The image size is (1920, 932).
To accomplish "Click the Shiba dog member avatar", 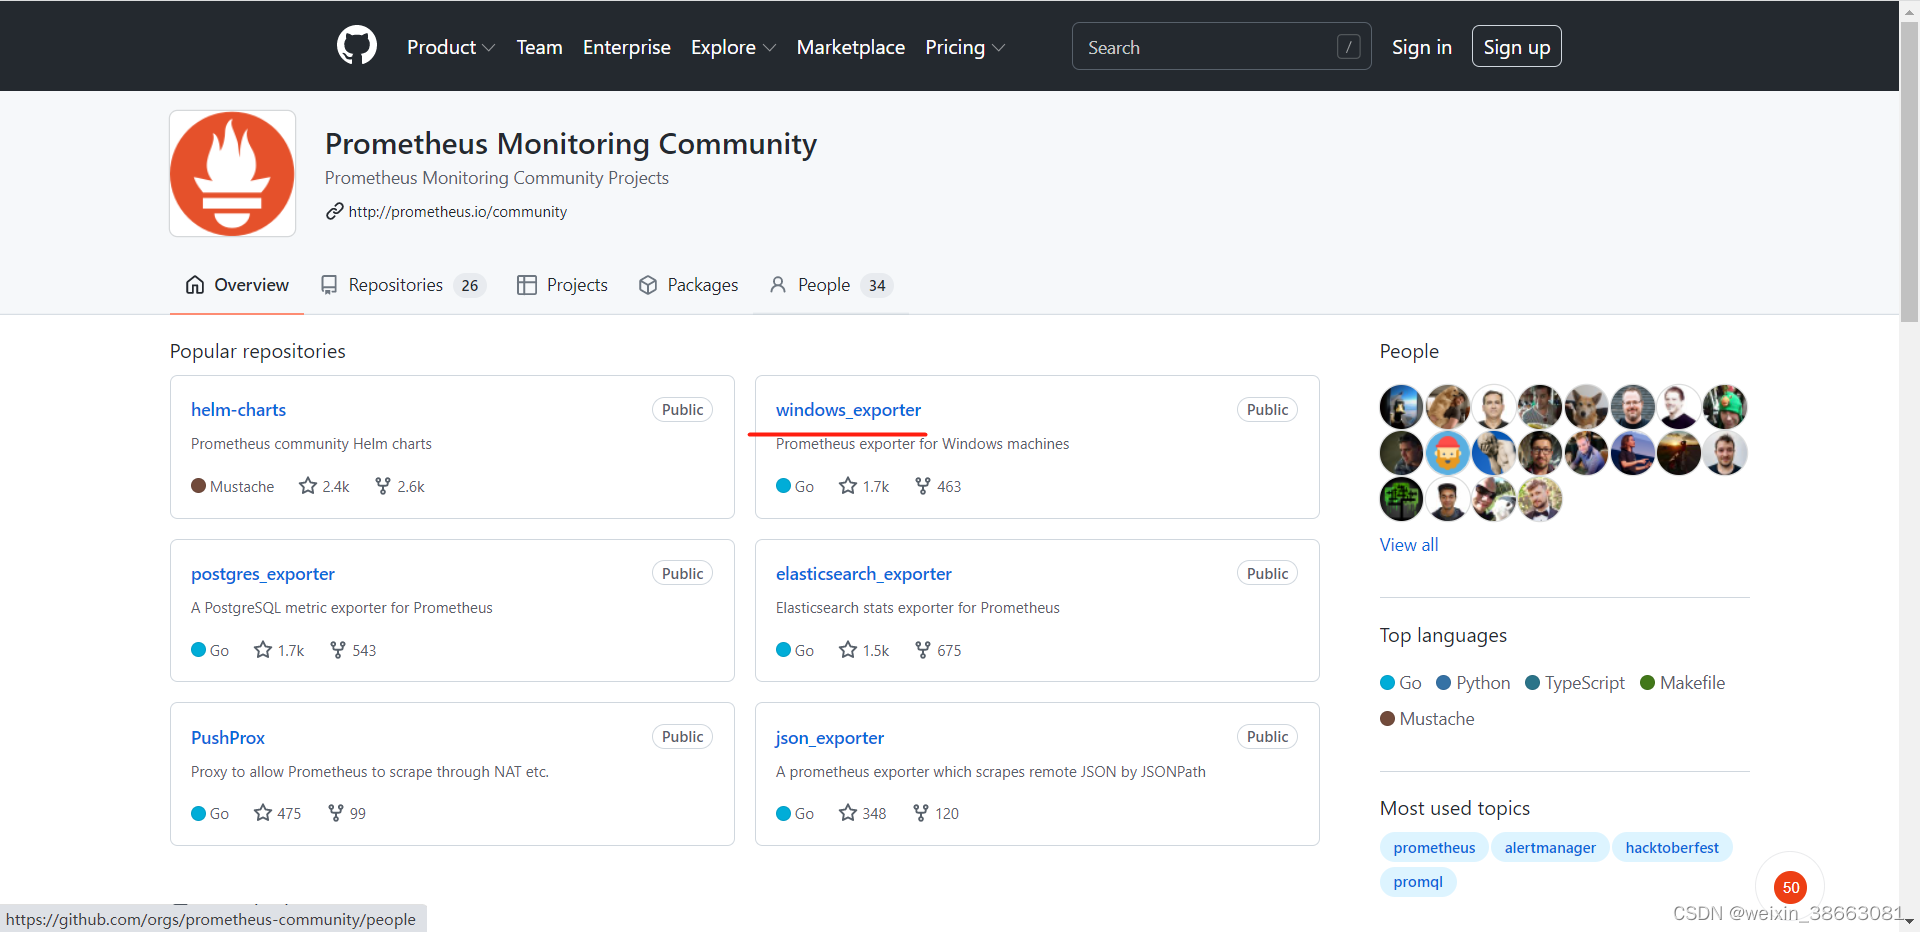I will pos(1586,407).
